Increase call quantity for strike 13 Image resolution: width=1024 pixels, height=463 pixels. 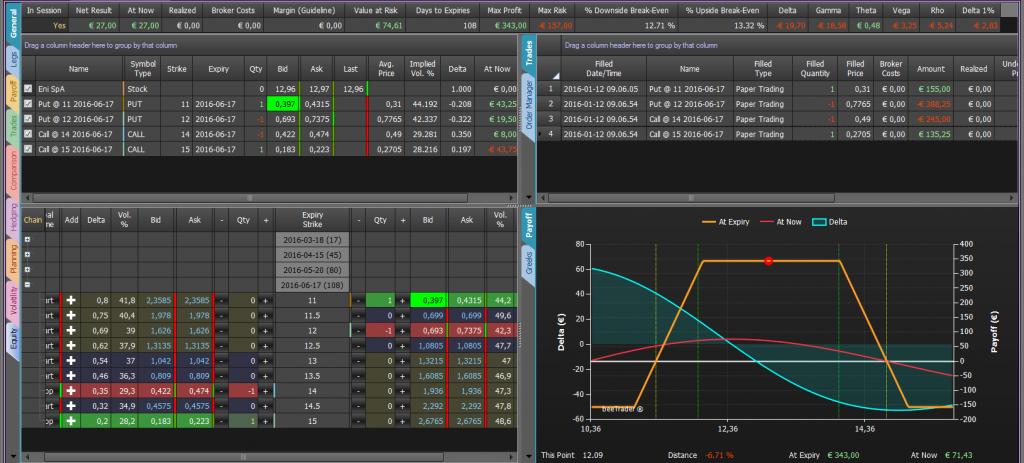[265, 360]
